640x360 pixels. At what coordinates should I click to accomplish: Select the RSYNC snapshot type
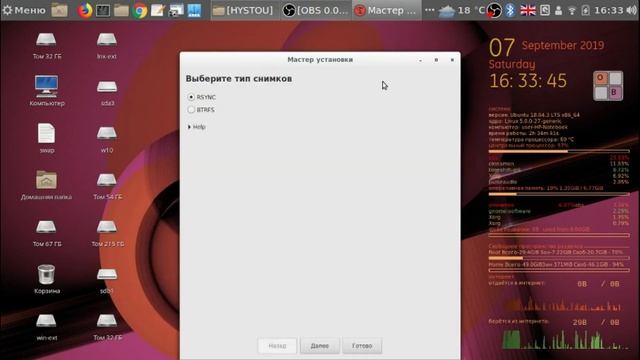[202, 97]
